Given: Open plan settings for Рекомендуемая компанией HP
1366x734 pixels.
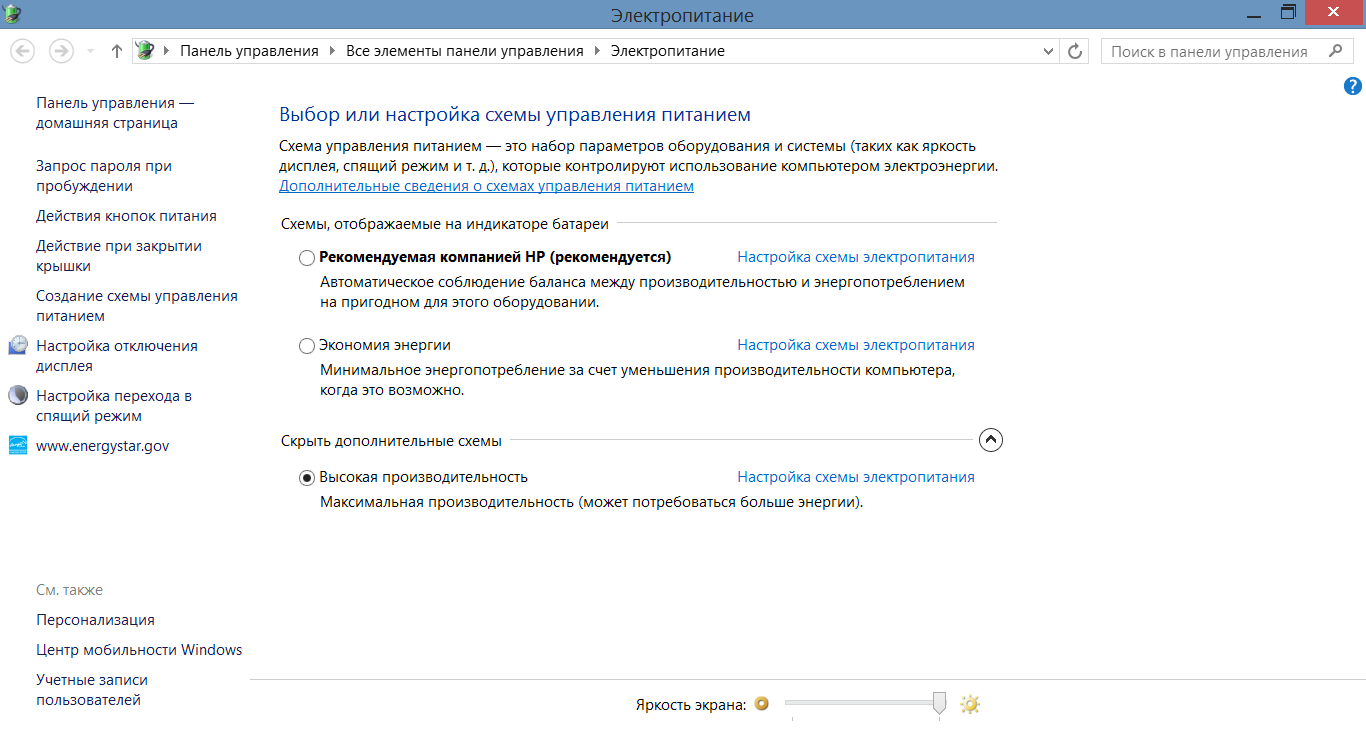Looking at the screenshot, I should 856,257.
